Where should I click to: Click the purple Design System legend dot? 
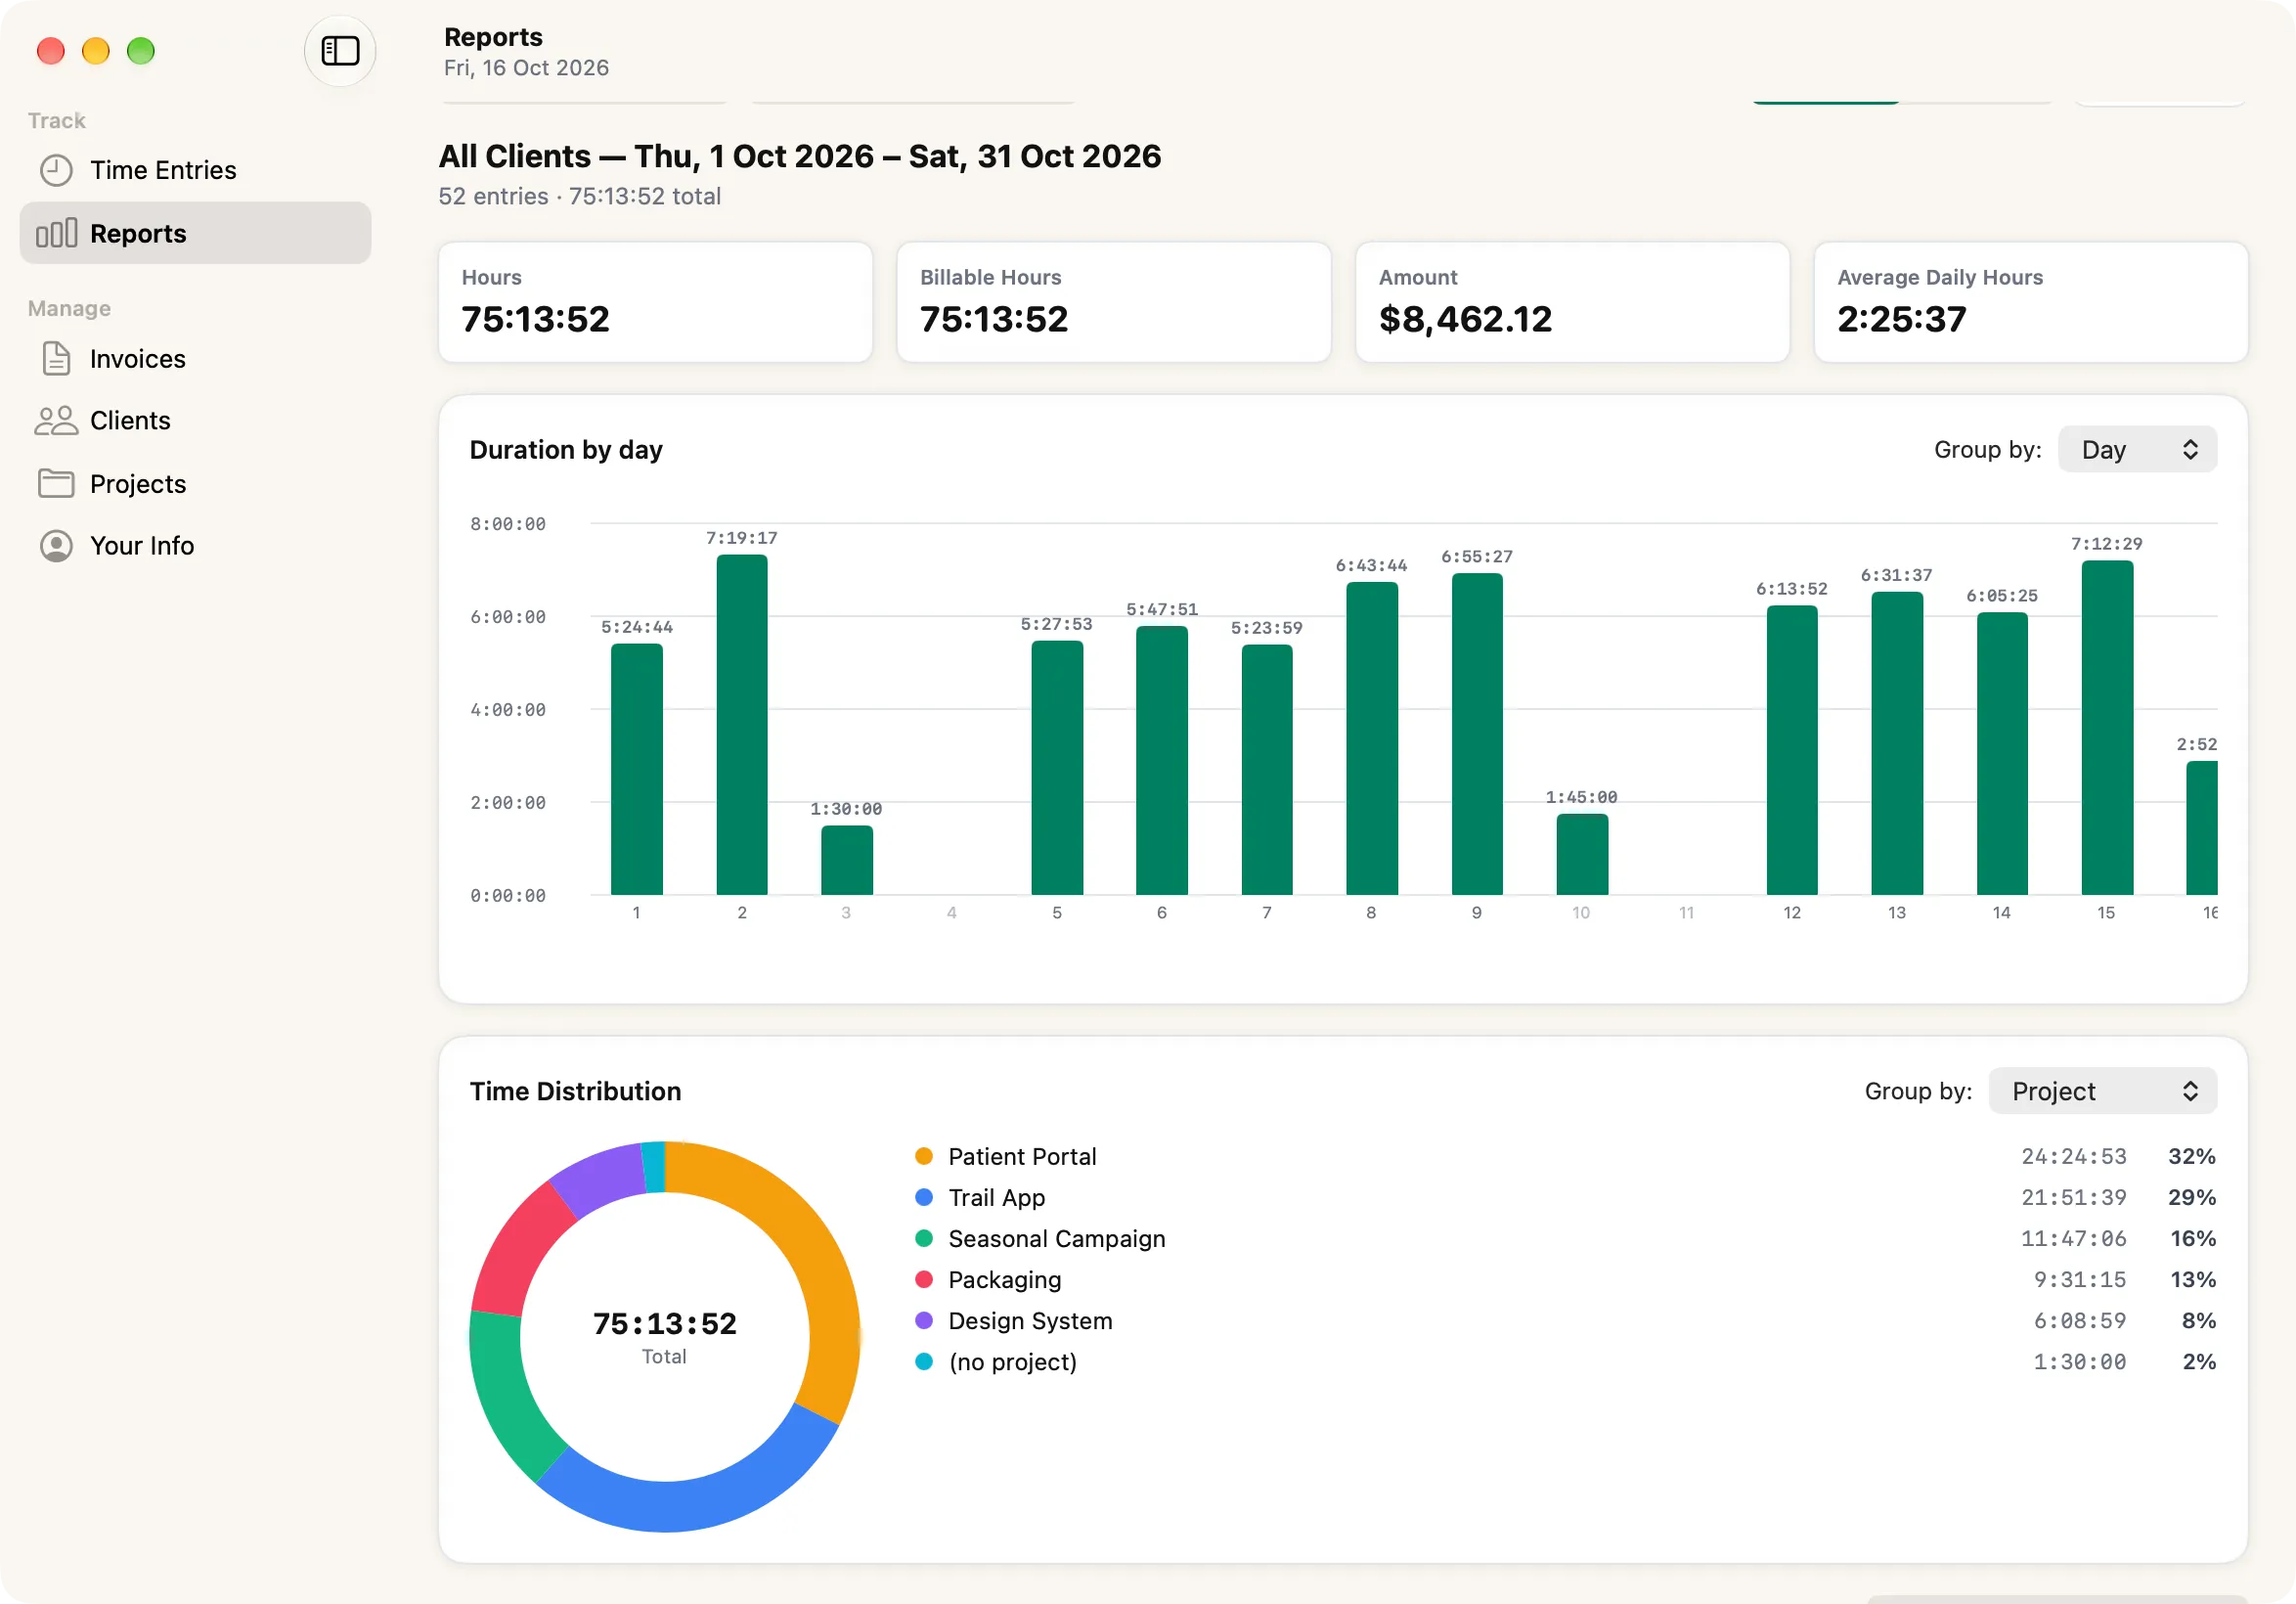[x=924, y=1320]
